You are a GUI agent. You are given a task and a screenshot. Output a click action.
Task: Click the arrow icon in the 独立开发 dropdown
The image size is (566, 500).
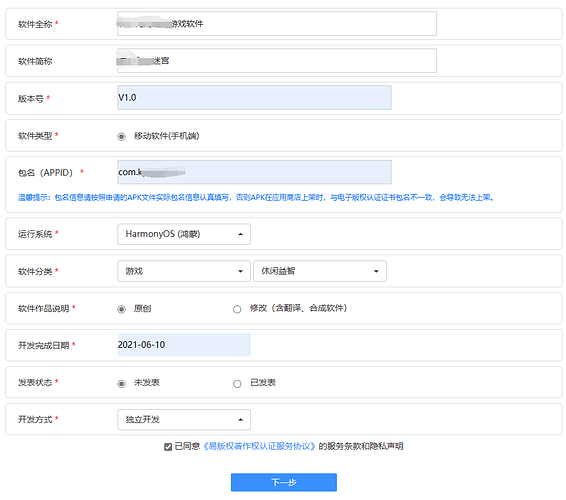point(240,420)
